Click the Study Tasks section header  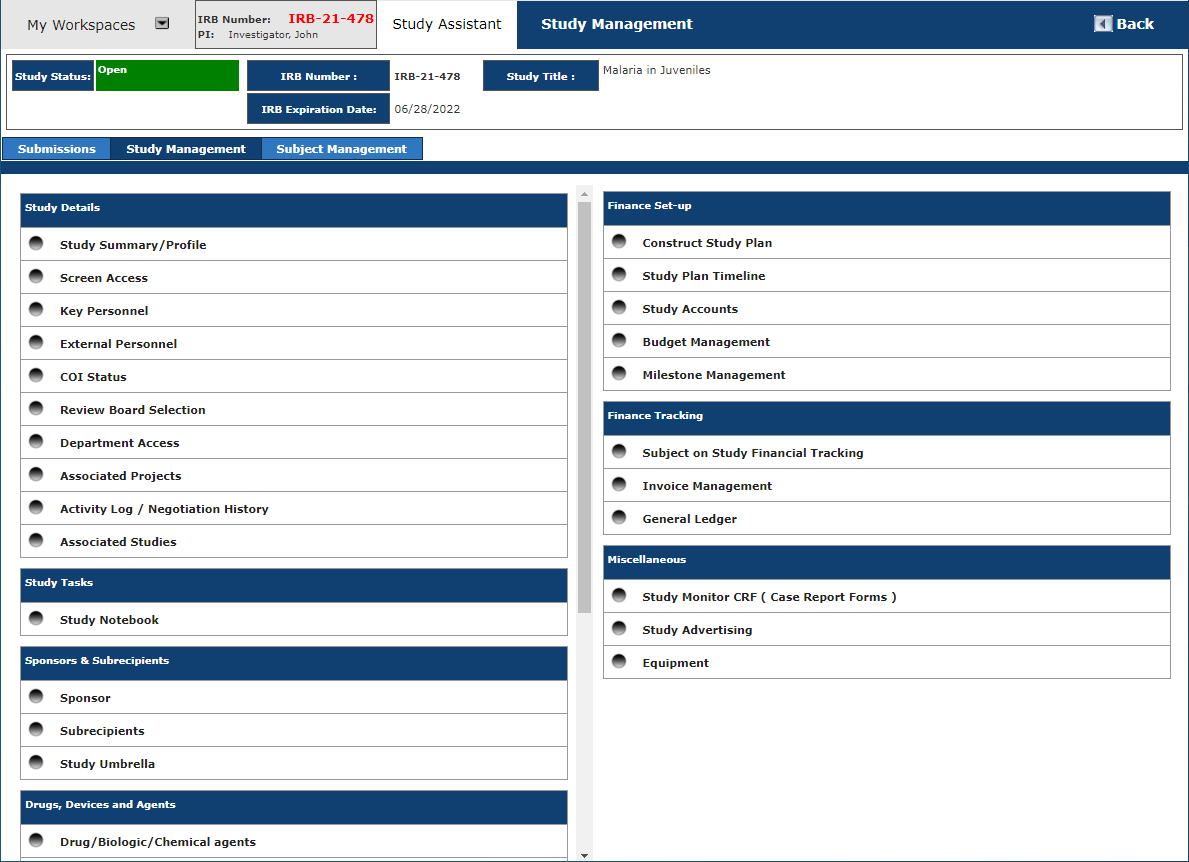293,585
